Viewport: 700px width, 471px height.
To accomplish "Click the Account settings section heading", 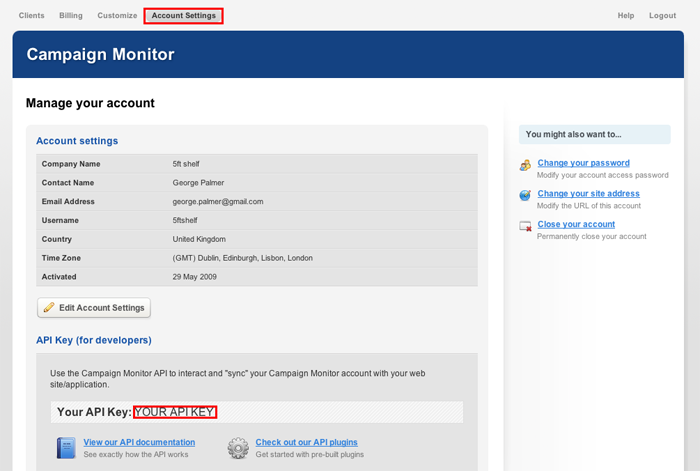I will coord(77,141).
